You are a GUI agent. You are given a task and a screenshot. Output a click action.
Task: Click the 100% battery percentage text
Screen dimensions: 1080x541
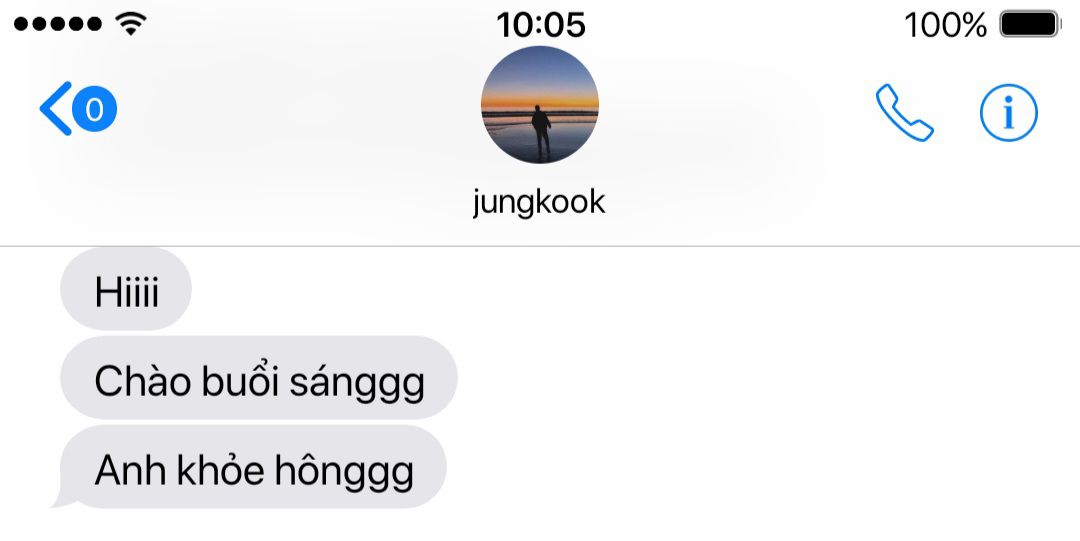(945, 25)
